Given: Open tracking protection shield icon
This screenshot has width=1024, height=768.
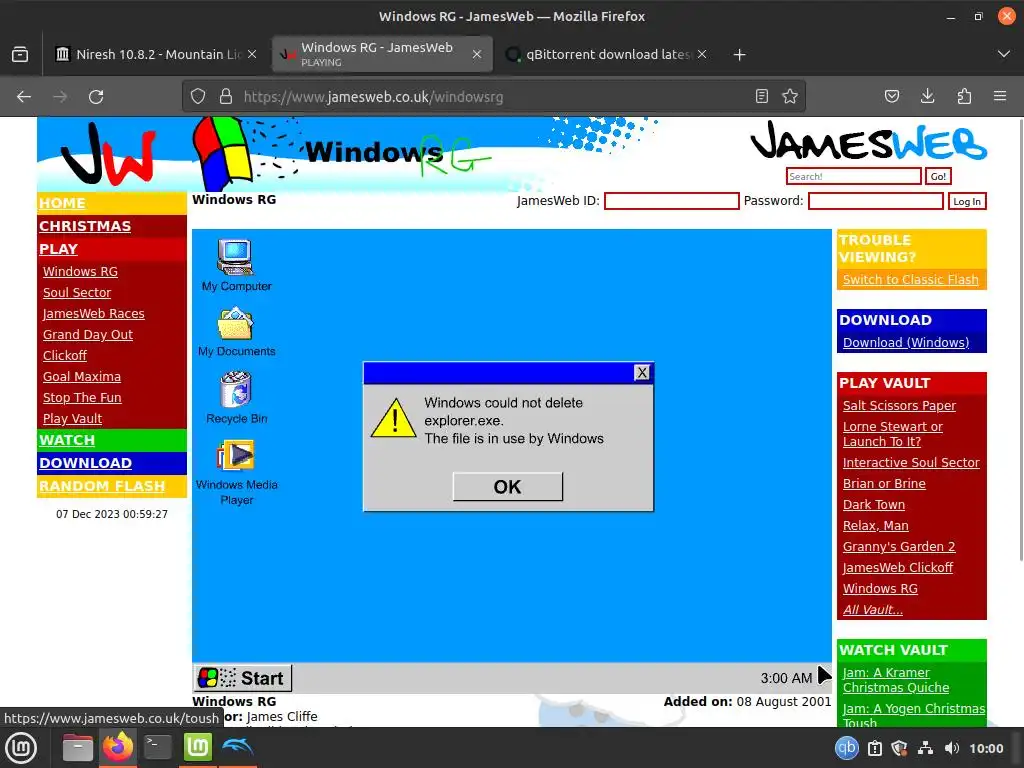Looking at the screenshot, I should (198, 97).
